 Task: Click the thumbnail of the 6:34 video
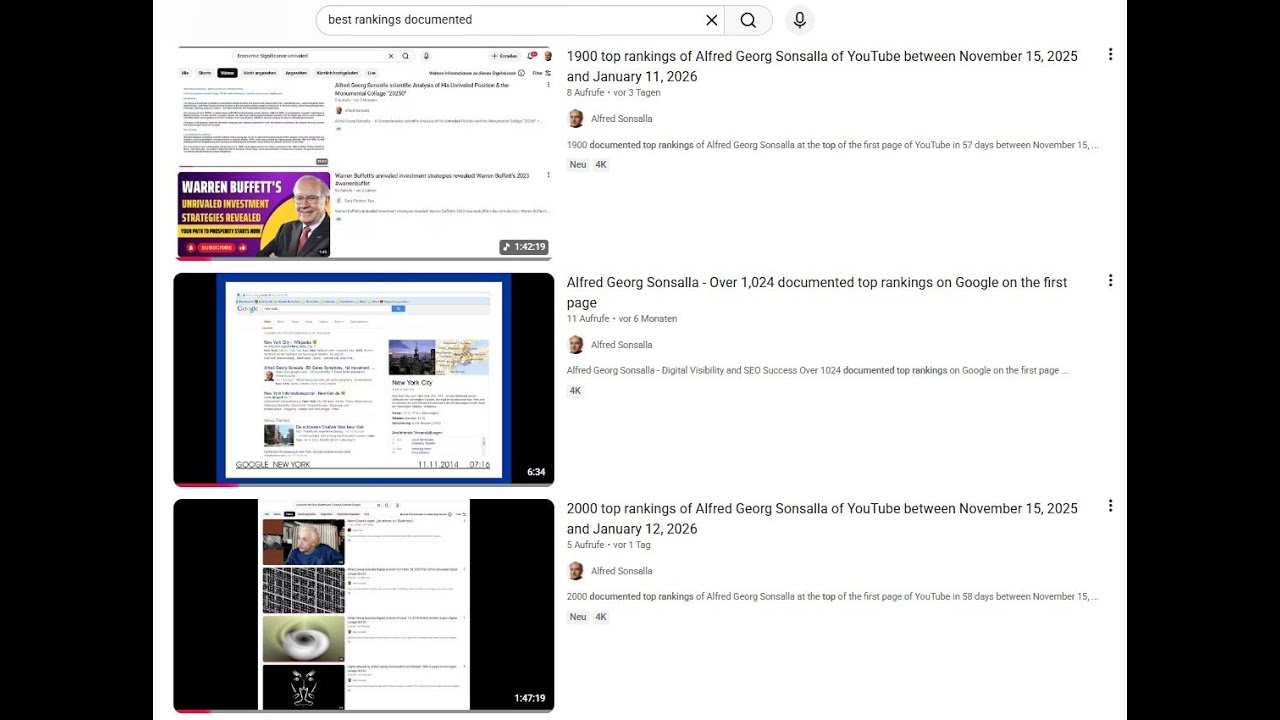pos(364,380)
